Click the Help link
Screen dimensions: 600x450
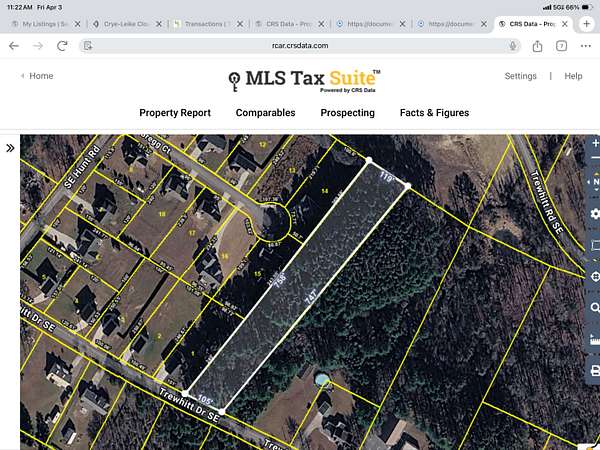tap(573, 76)
